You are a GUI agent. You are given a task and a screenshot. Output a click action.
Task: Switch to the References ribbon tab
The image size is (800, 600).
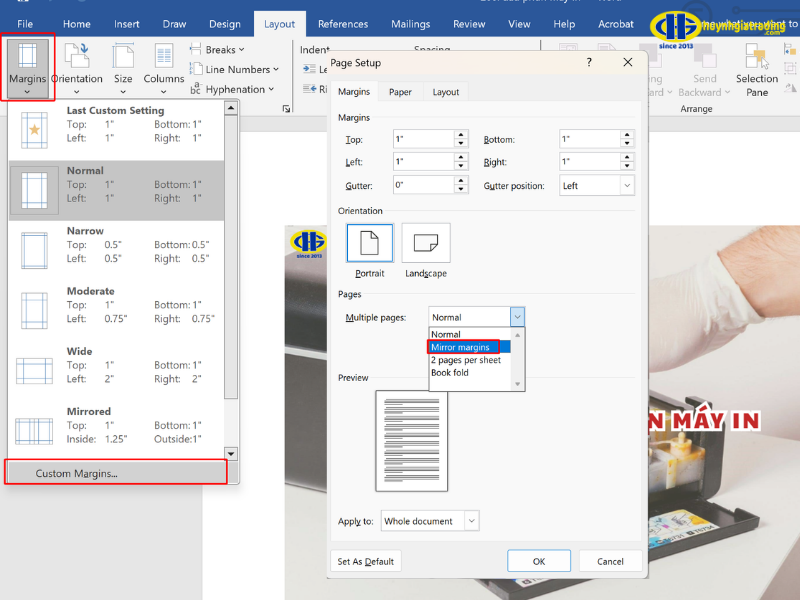(x=342, y=23)
